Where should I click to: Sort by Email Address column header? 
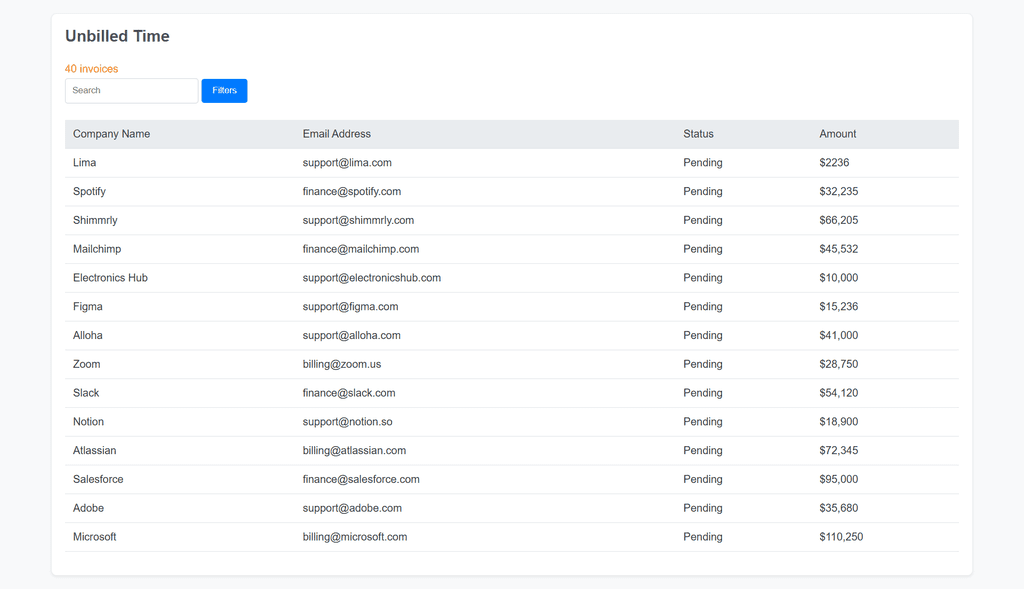click(x=336, y=134)
